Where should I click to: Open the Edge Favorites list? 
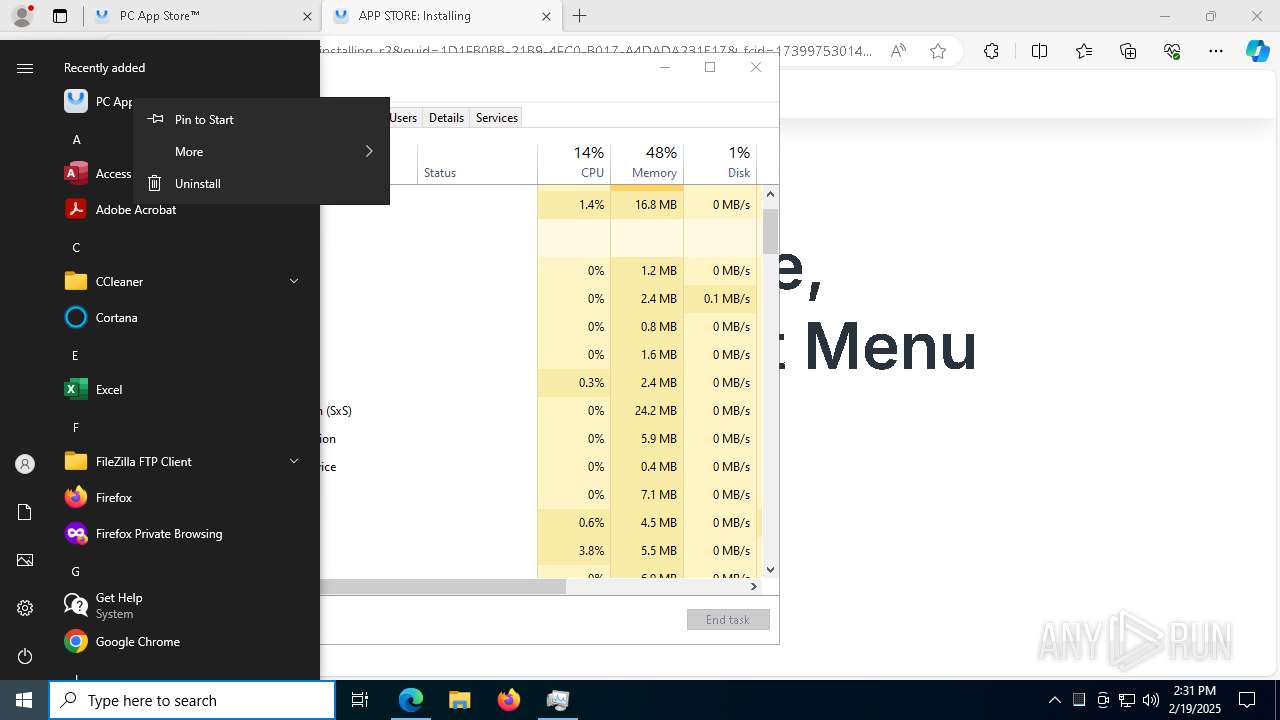click(x=1084, y=51)
